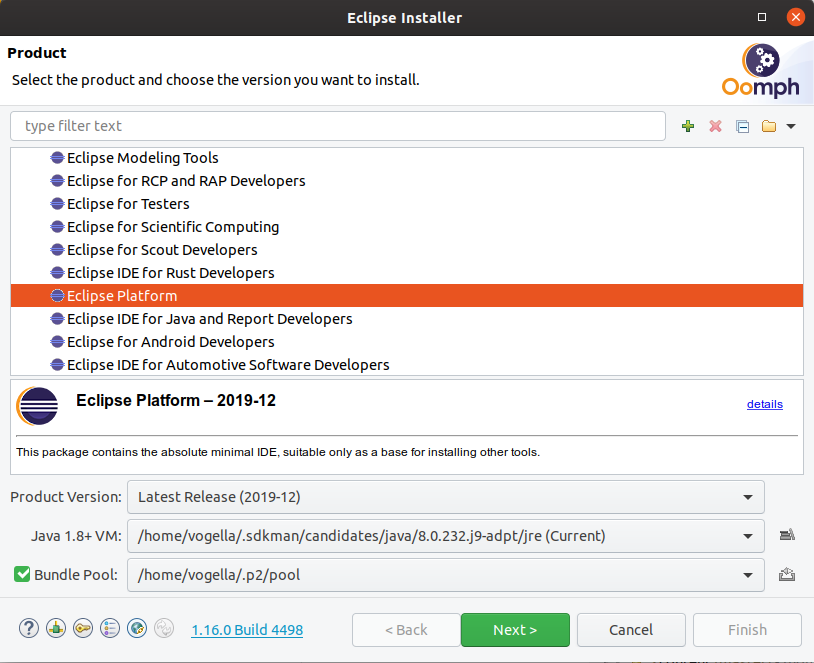Image resolution: width=814 pixels, height=663 pixels.
Task: Select Eclipse for Android Developers
Action: 406,342
